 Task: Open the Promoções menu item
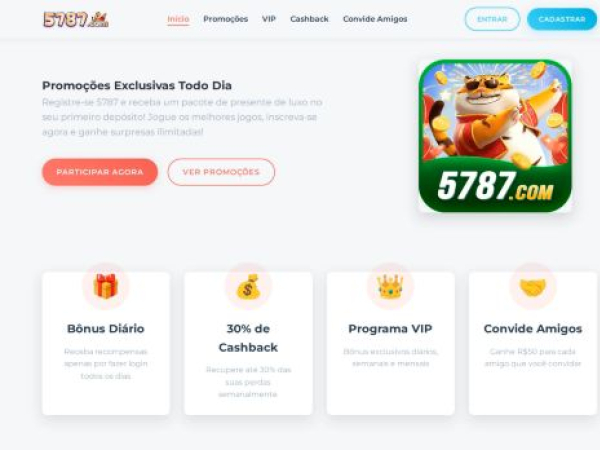tap(225, 19)
